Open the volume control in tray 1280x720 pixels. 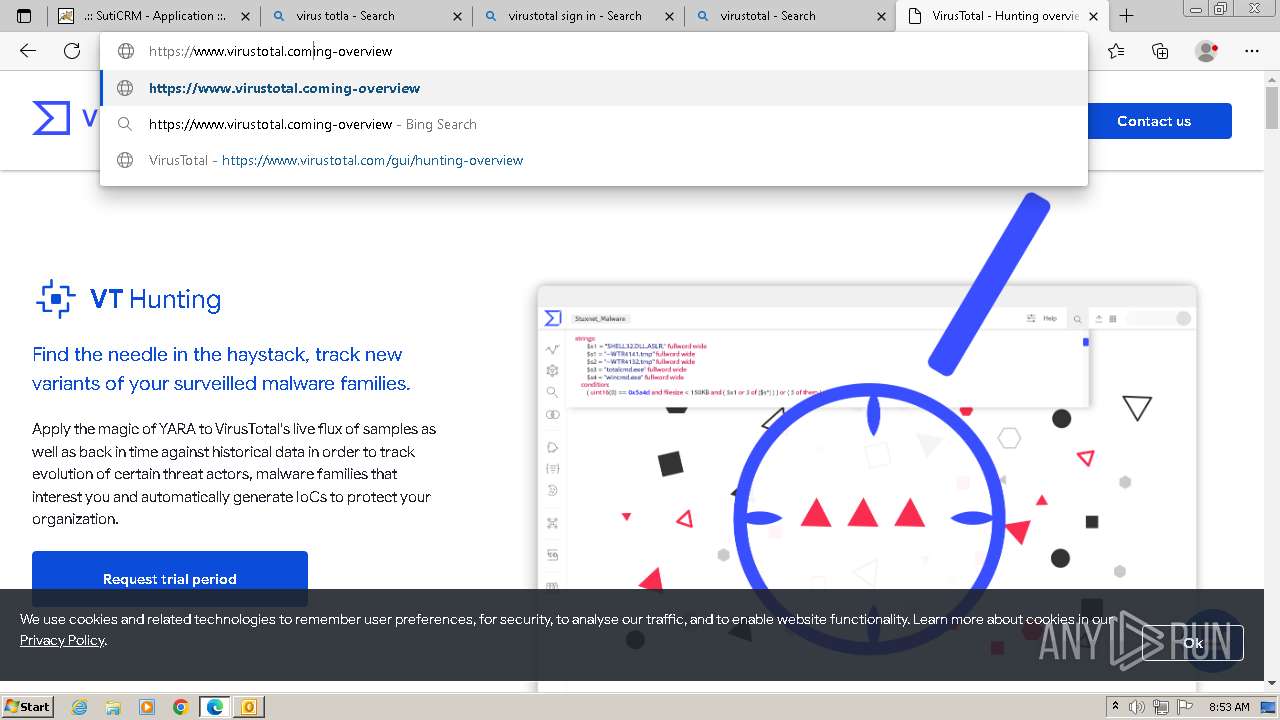coord(1136,707)
